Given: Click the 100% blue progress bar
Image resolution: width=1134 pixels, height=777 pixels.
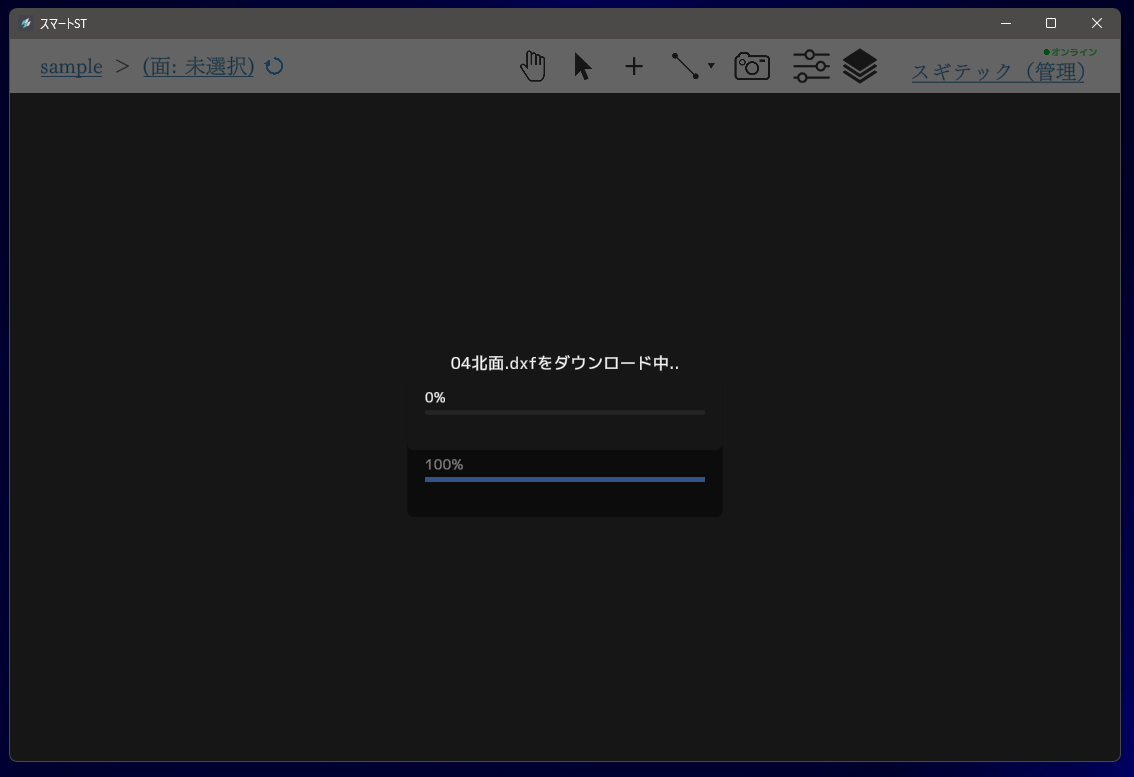Looking at the screenshot, I should coord(564,479).
